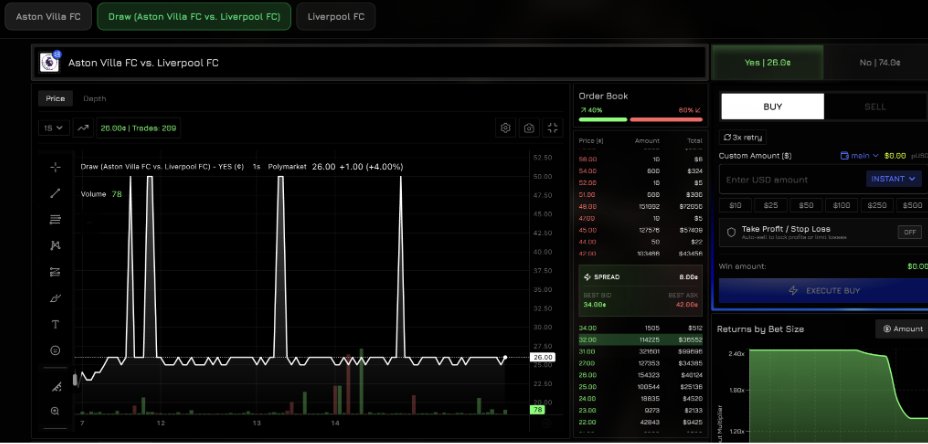The height and width of the screenshot is (444, 928).
Task: Select Yes outcome at 26.0¢
Action: pos(767,62)
